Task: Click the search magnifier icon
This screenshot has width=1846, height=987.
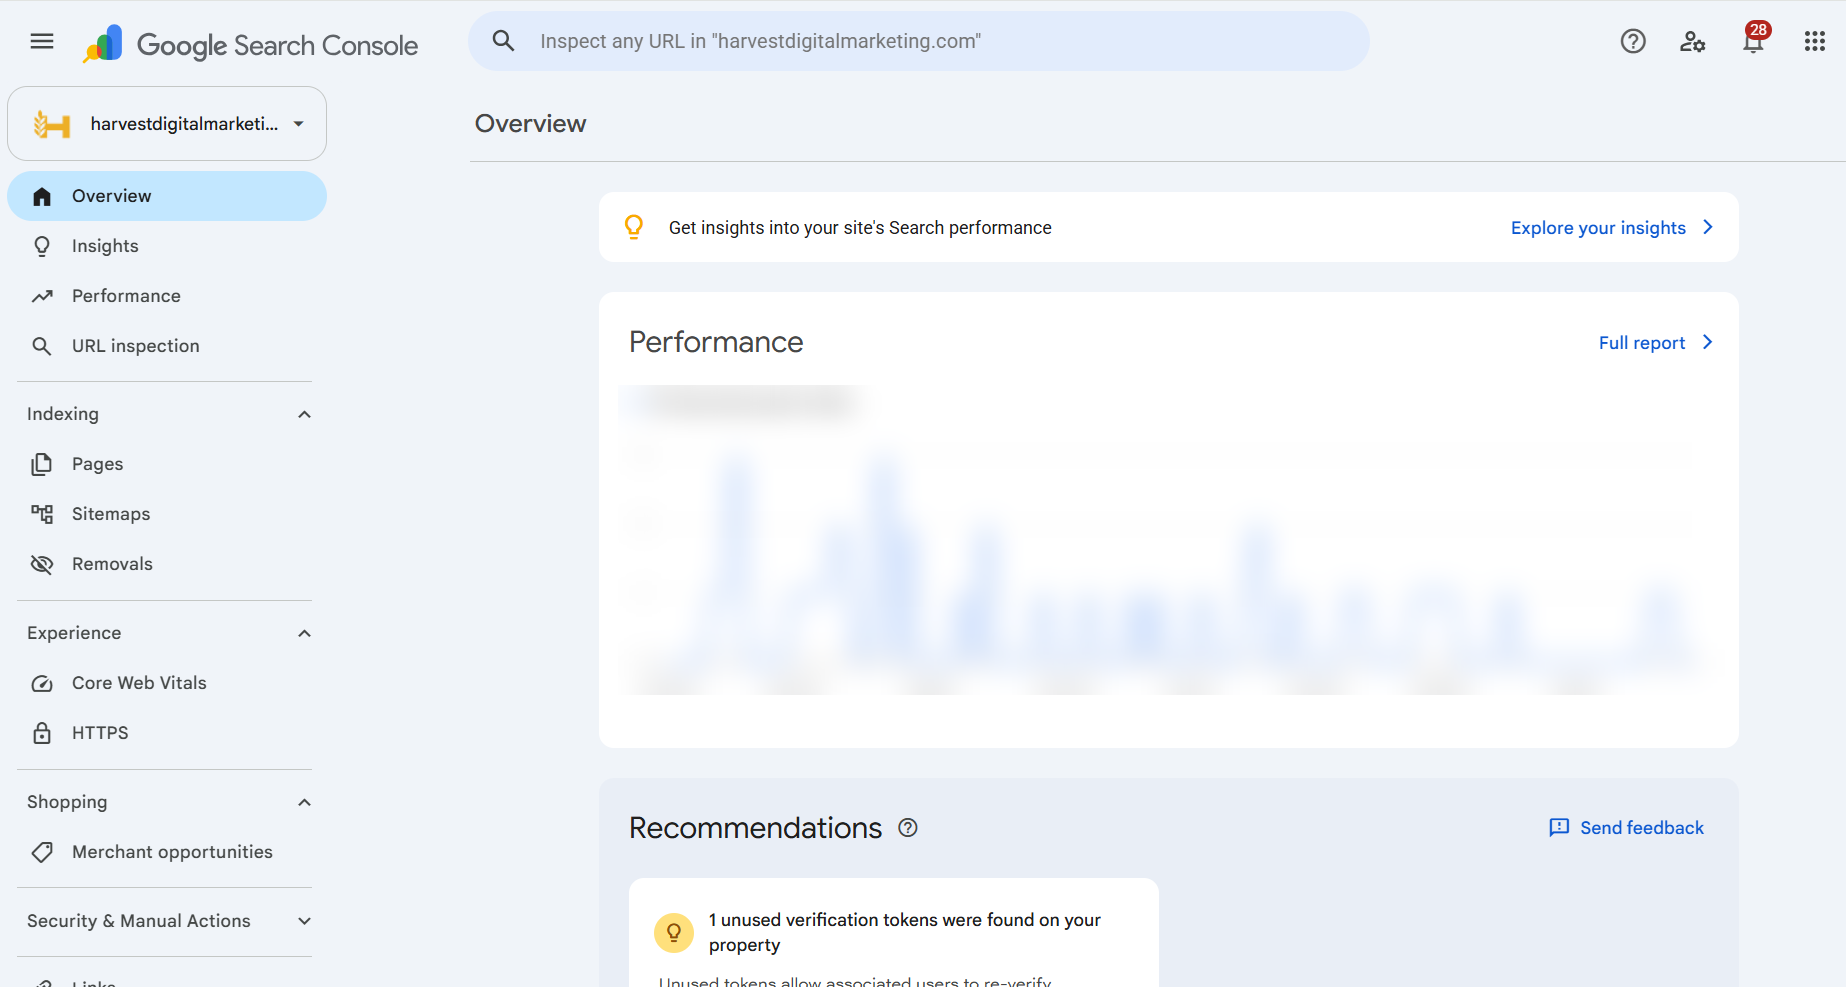Action: (x=503, y=41)
